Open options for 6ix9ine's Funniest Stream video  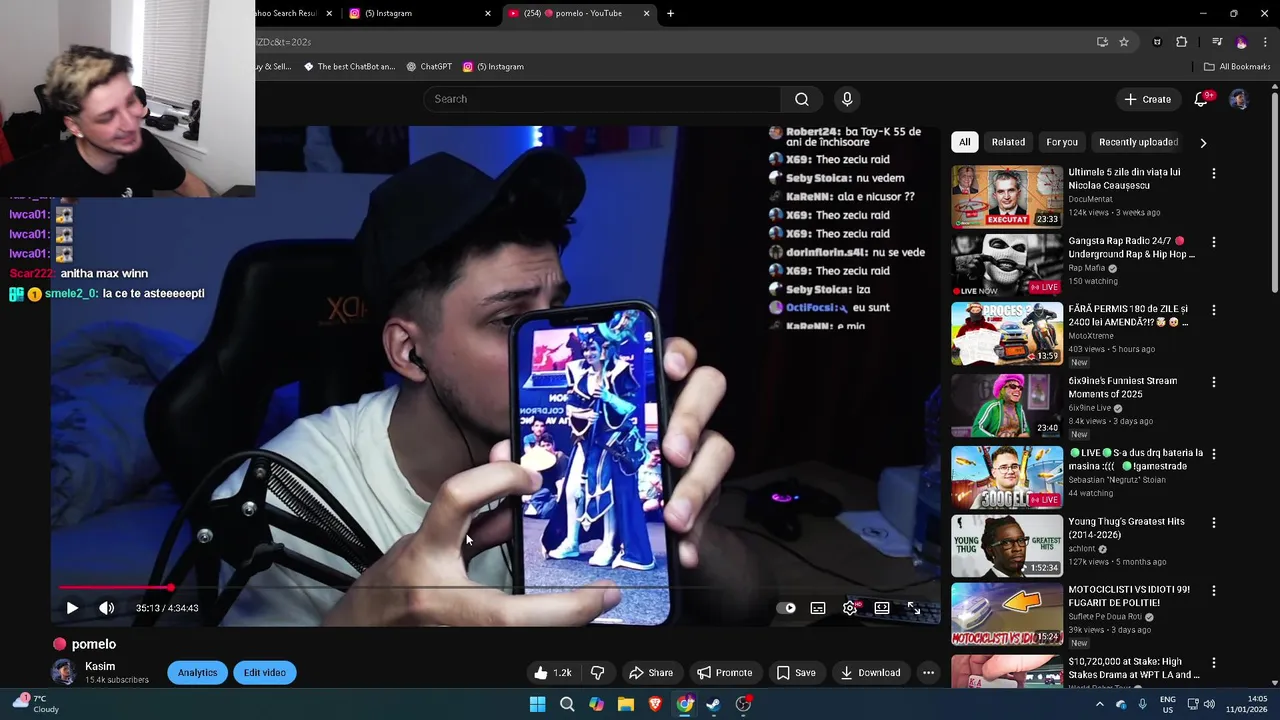pos(1214,382)
